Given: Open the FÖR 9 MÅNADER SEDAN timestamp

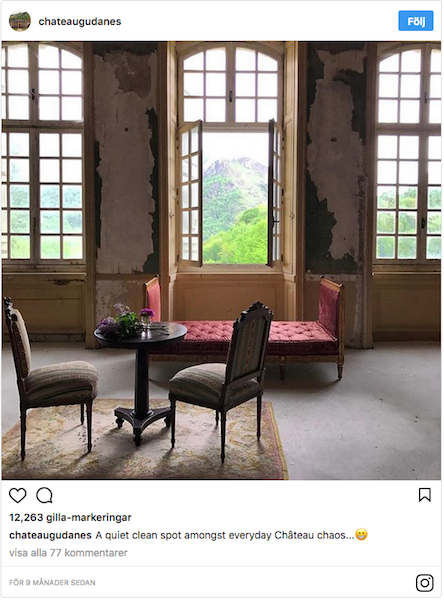Looking at the screenshot, I should click(x=52, y=583).
